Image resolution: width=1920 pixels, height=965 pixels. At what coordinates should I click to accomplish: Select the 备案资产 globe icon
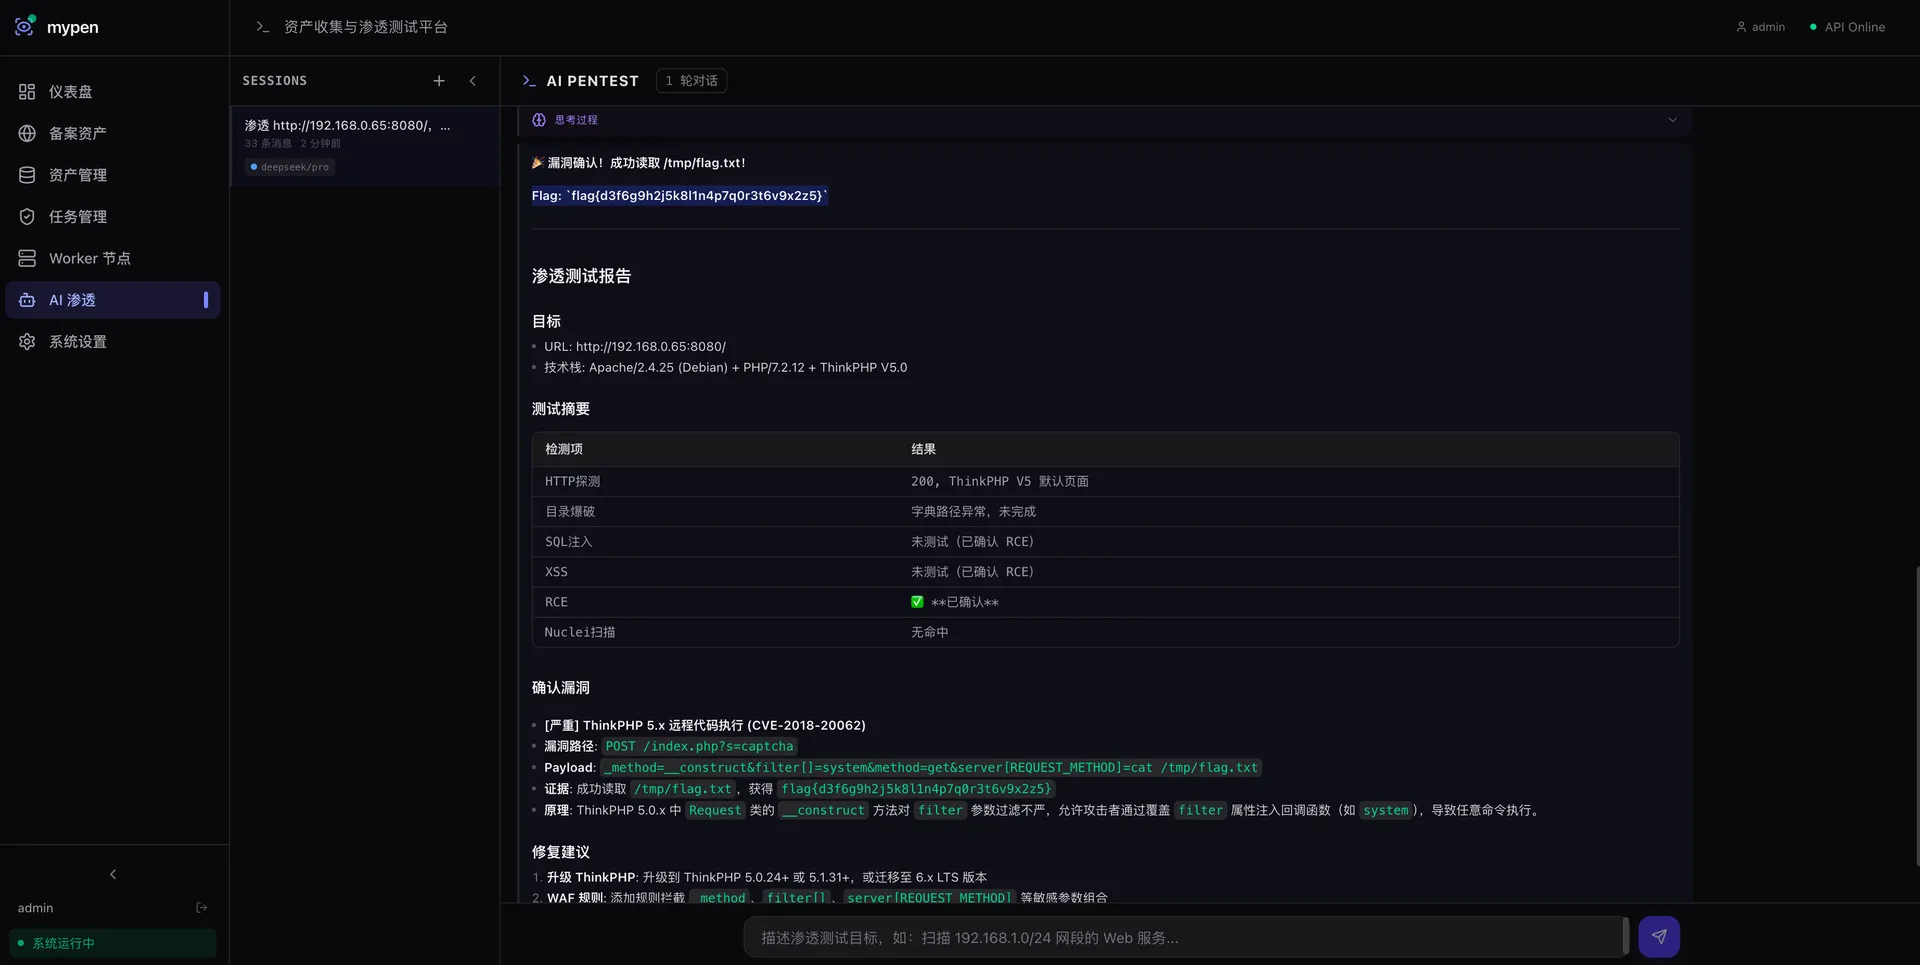(27, 133)
